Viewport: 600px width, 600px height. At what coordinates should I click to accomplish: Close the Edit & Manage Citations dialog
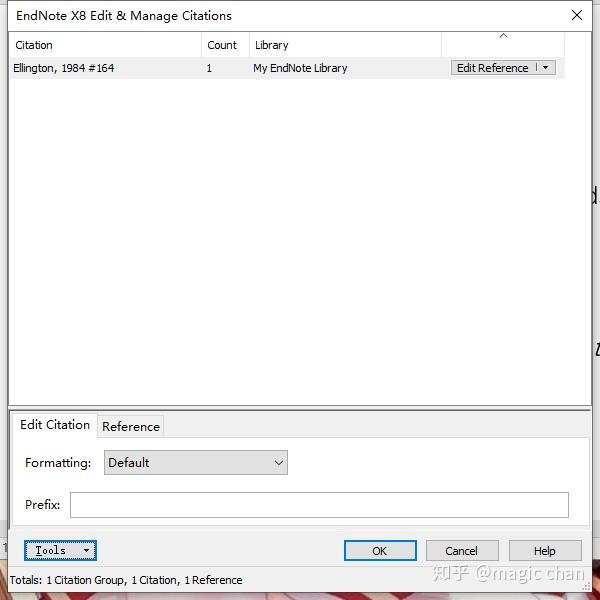[577, 15]
